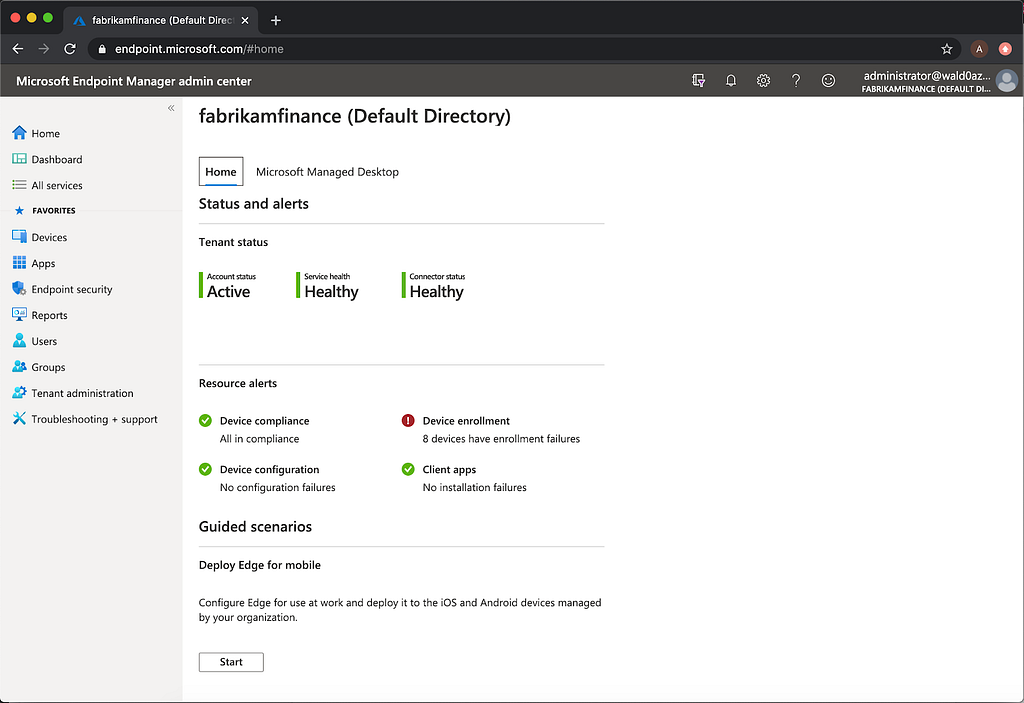The width and height of the screenshot is (1024, 703).
Task: Switch to the Home tab
Action: [x=221, y=171]
